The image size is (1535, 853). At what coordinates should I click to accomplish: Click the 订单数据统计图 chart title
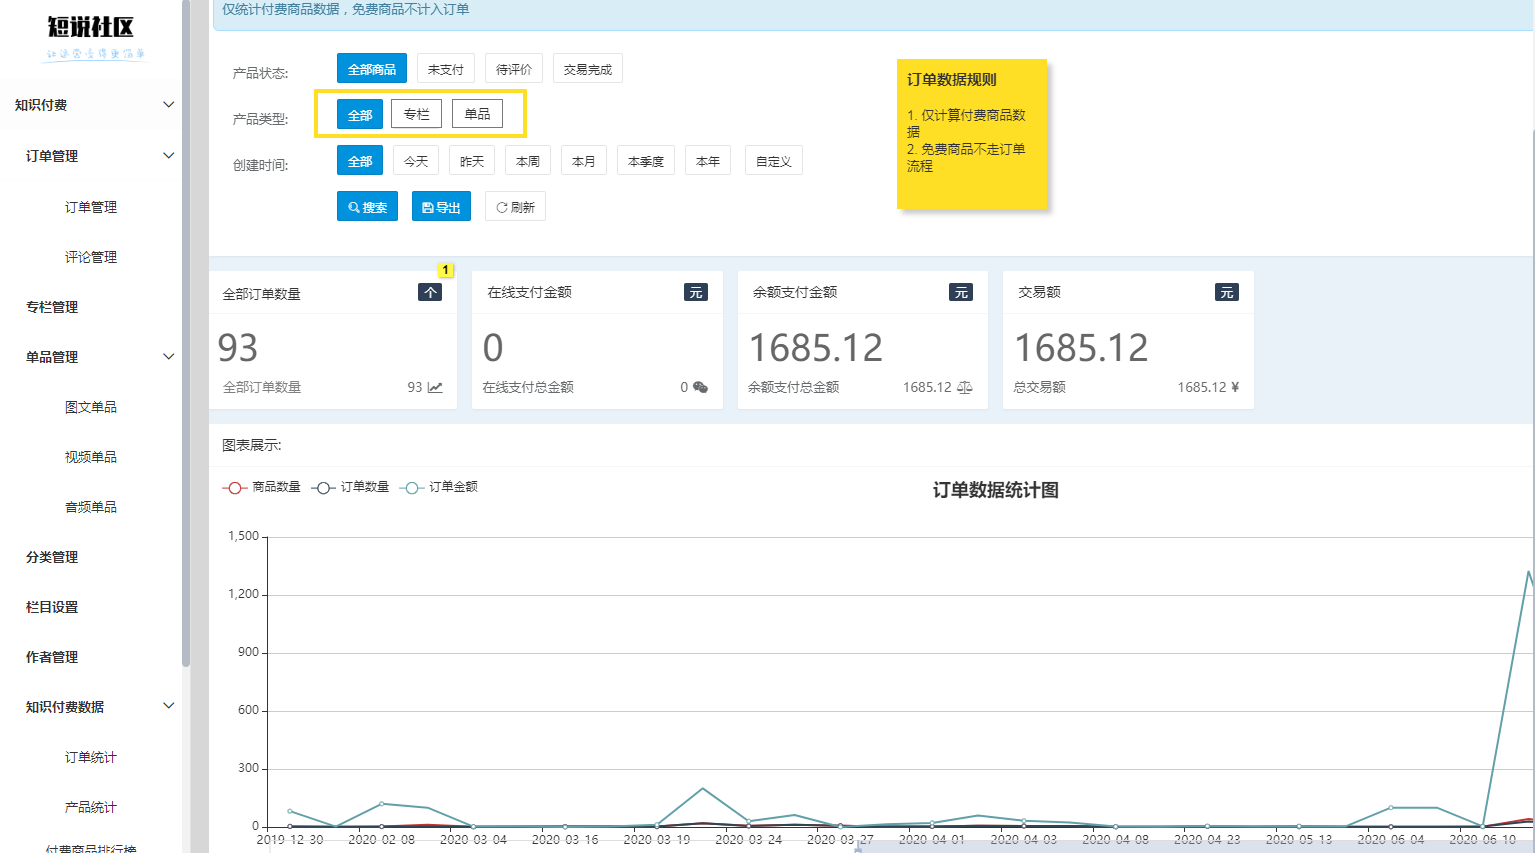tap(996, 490)
